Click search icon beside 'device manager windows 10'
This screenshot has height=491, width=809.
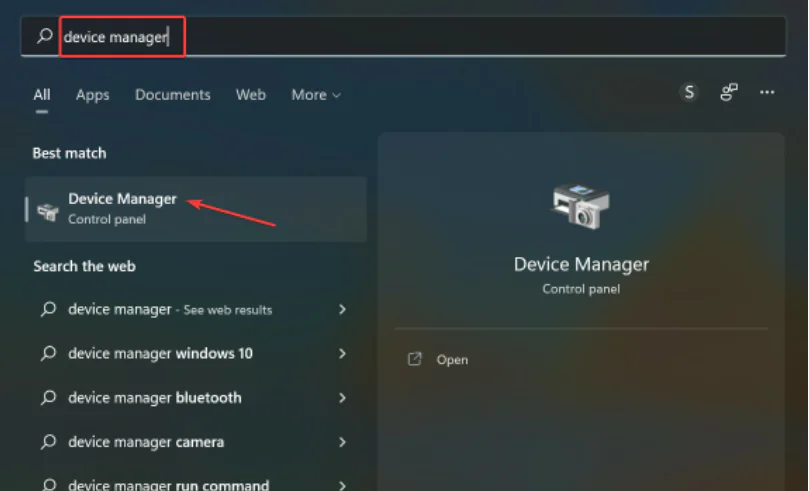(48, 353)
